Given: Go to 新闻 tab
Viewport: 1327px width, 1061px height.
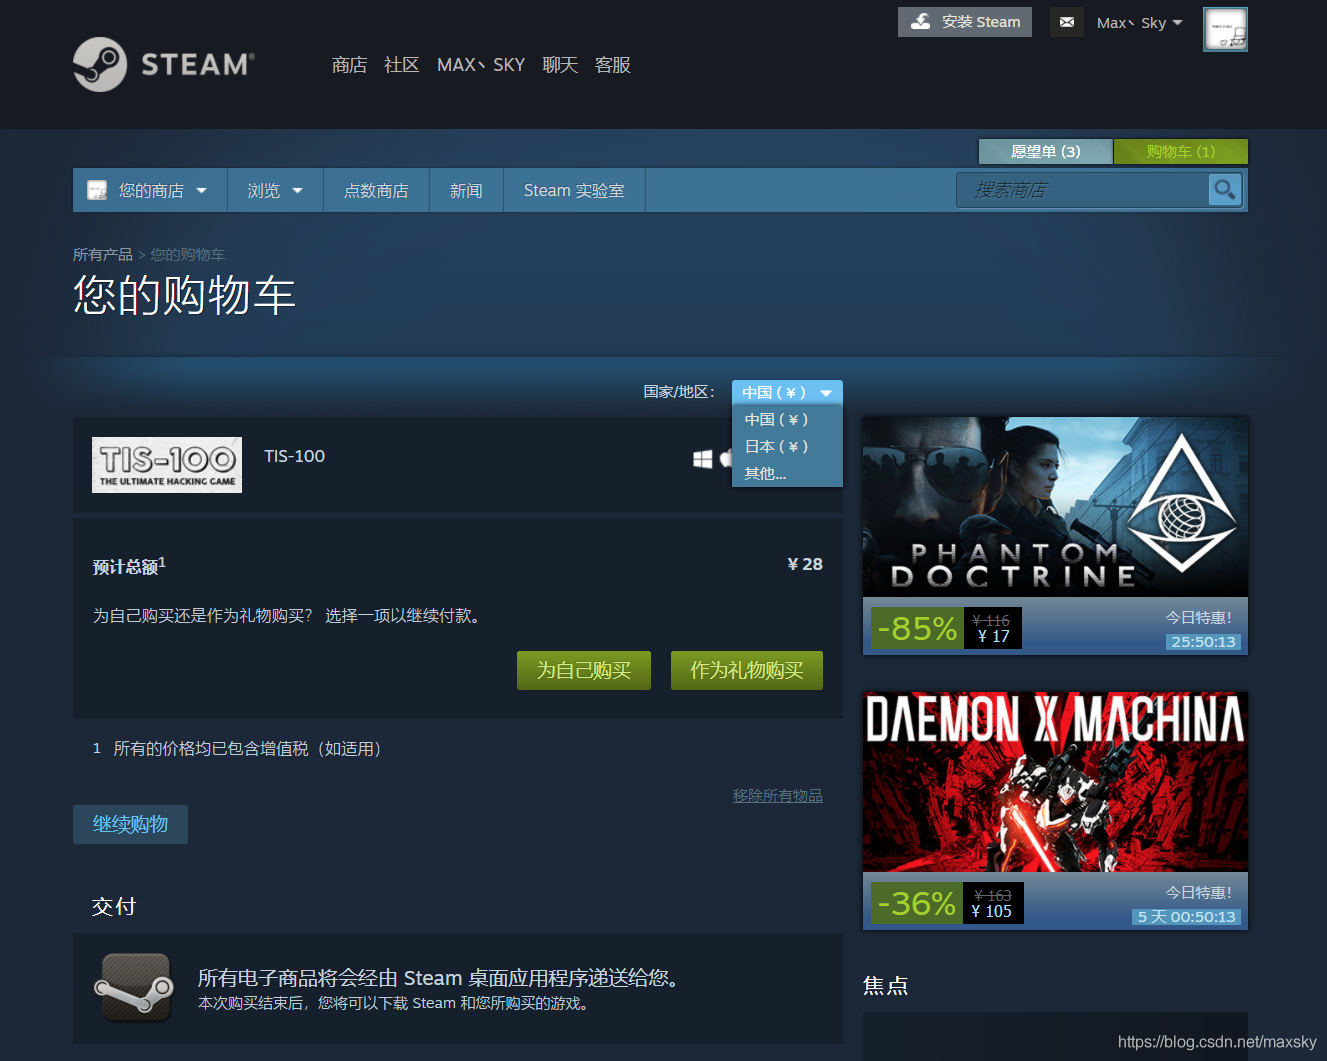Looking at the screenshot, I should 466,190.
